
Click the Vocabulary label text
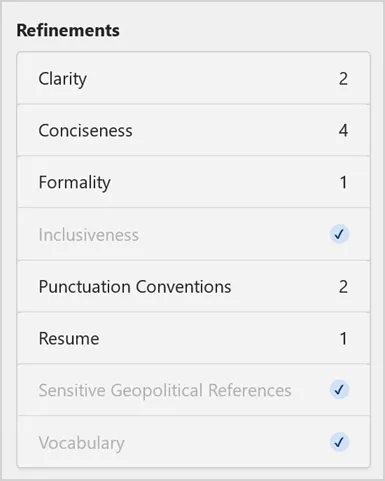82,443
